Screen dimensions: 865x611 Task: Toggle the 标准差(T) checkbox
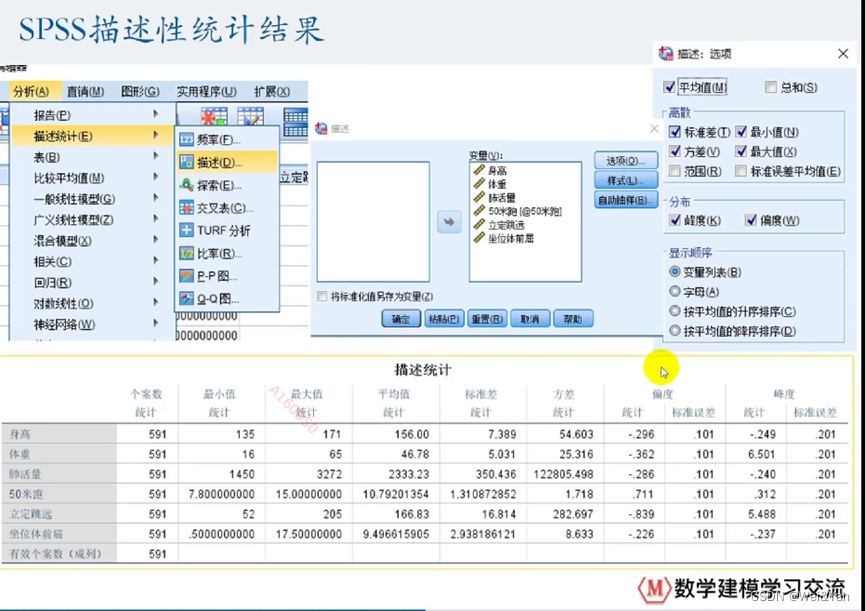675,132
